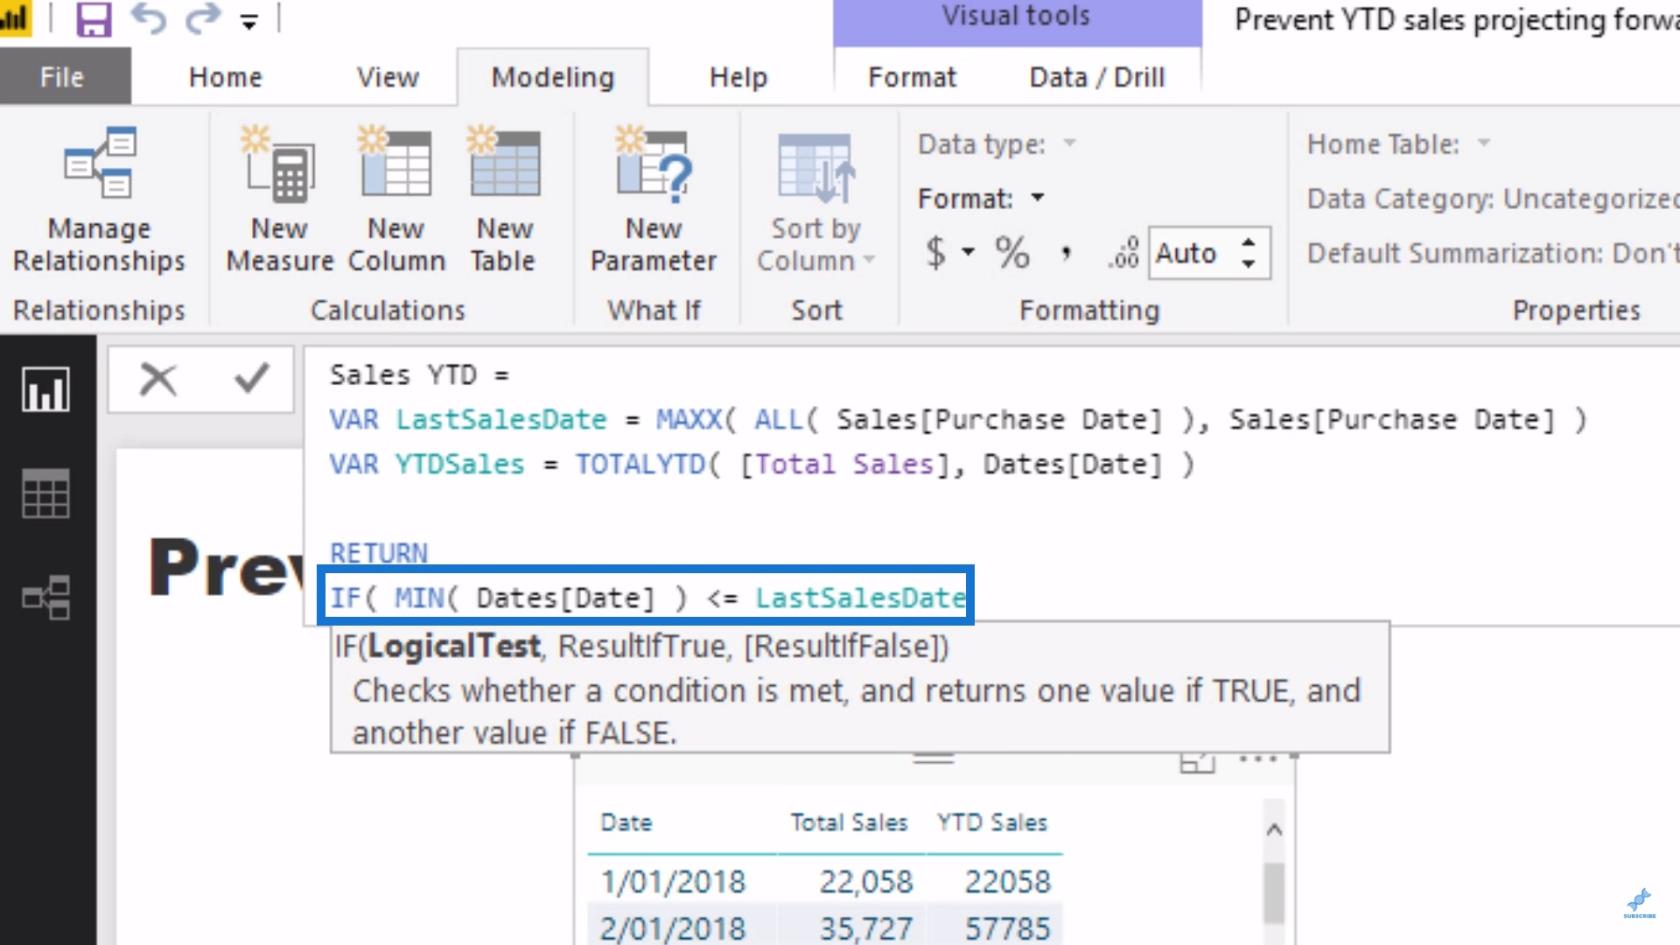This screenshot has width=1680, height=945.
Task: Open currency symbol dropdown arrow
Action: tap(968, 252)
